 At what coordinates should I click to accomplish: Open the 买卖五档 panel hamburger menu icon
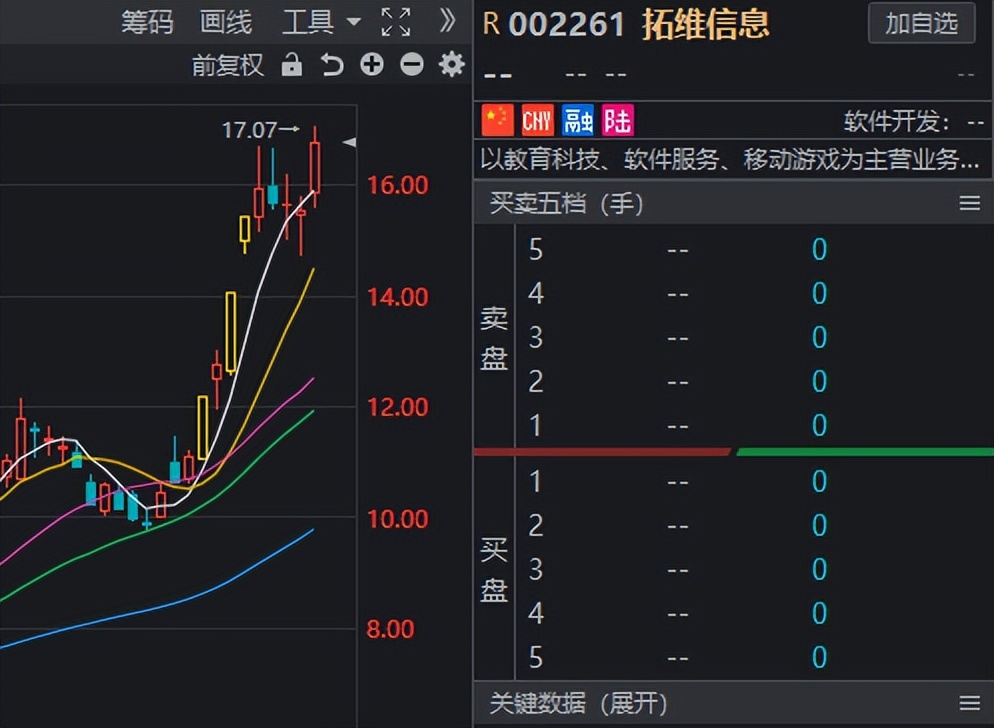[968, 203]
